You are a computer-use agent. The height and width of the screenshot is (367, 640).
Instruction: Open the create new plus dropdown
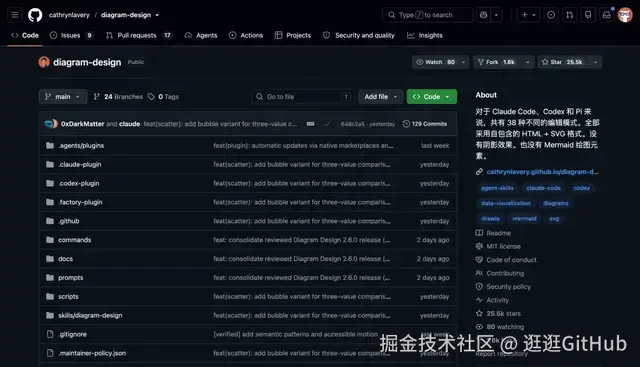[529, 15]
